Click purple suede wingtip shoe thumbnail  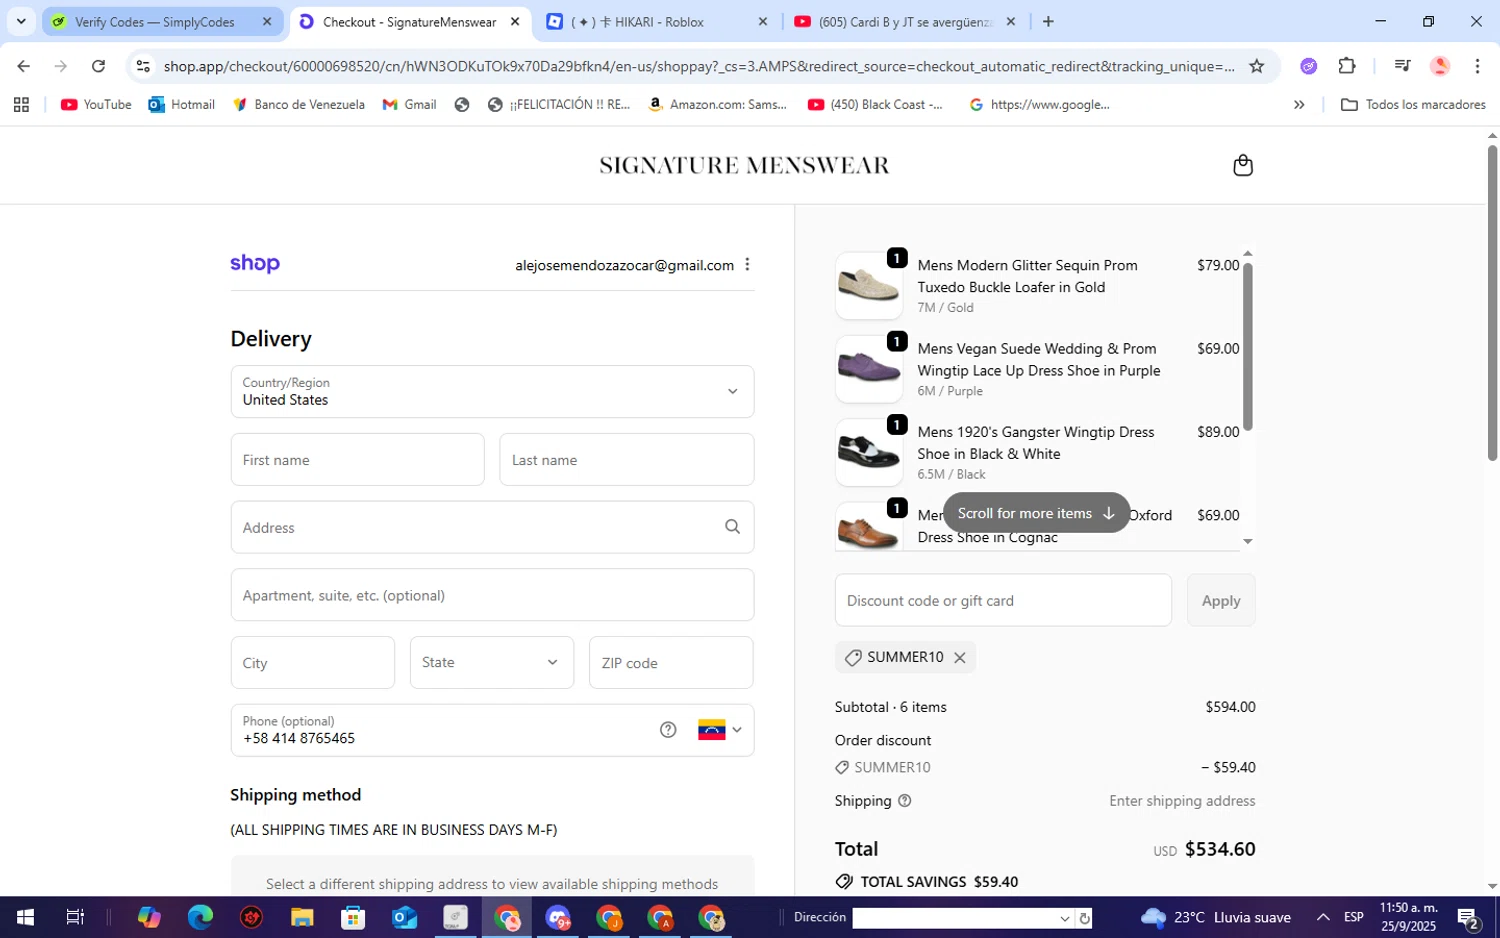point(868,369)
